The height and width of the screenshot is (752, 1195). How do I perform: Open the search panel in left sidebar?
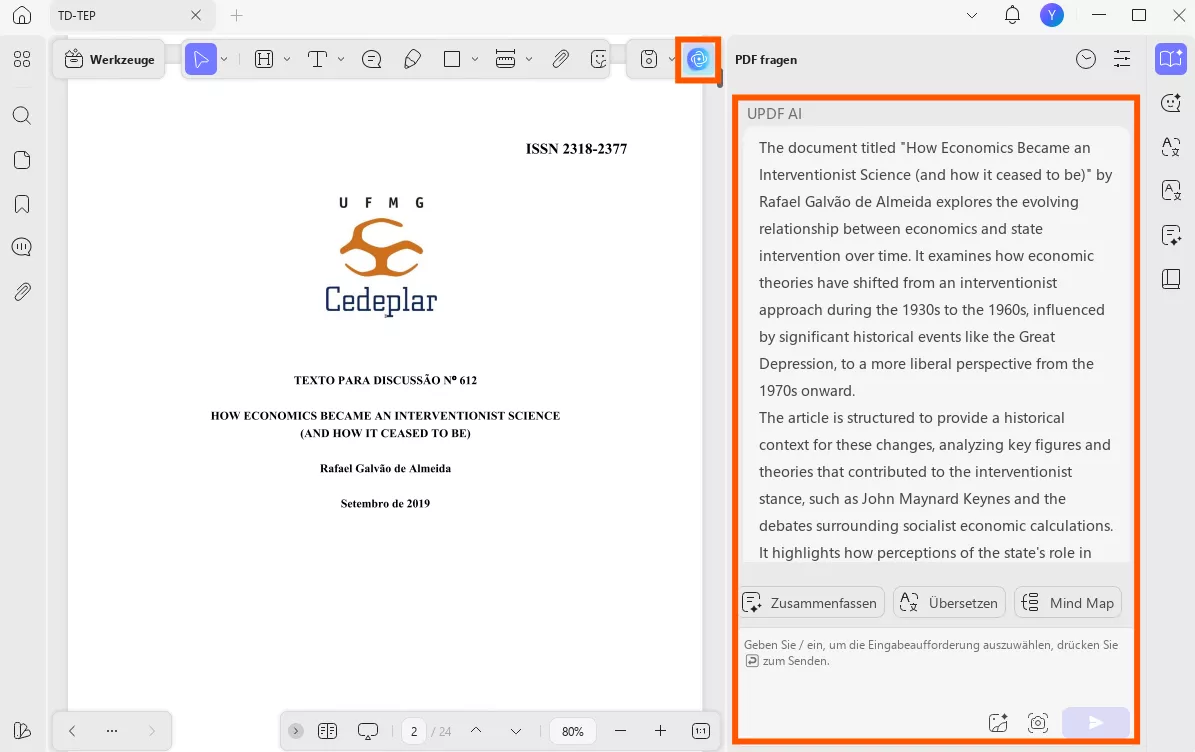click(22, 115)
